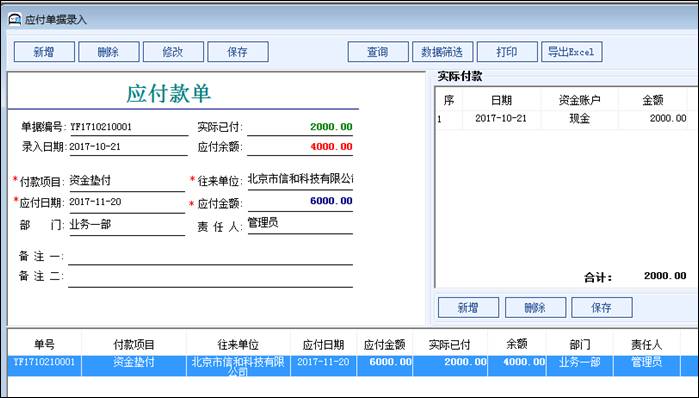Image resolution: width=699 pixels, height=398 pixels.
Task: Click the 备注一 input line
Action: point(210,257)
